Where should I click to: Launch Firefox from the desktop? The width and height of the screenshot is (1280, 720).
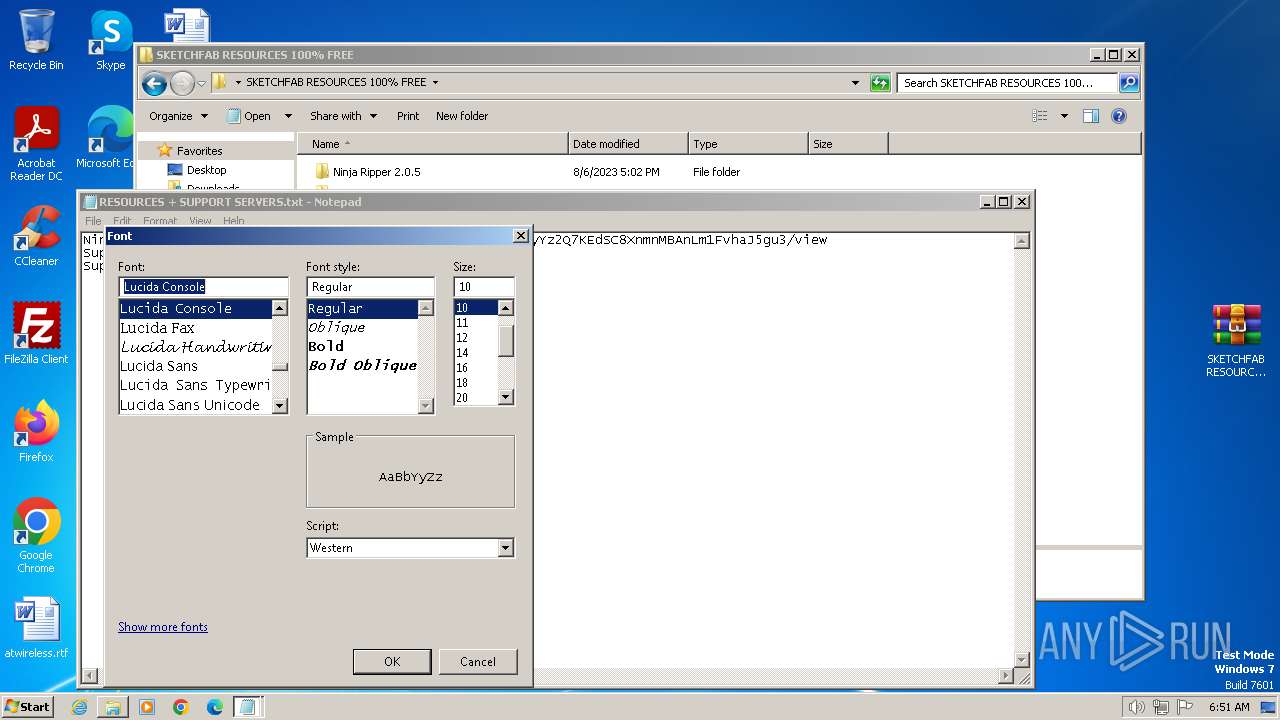tap(36, 432)
